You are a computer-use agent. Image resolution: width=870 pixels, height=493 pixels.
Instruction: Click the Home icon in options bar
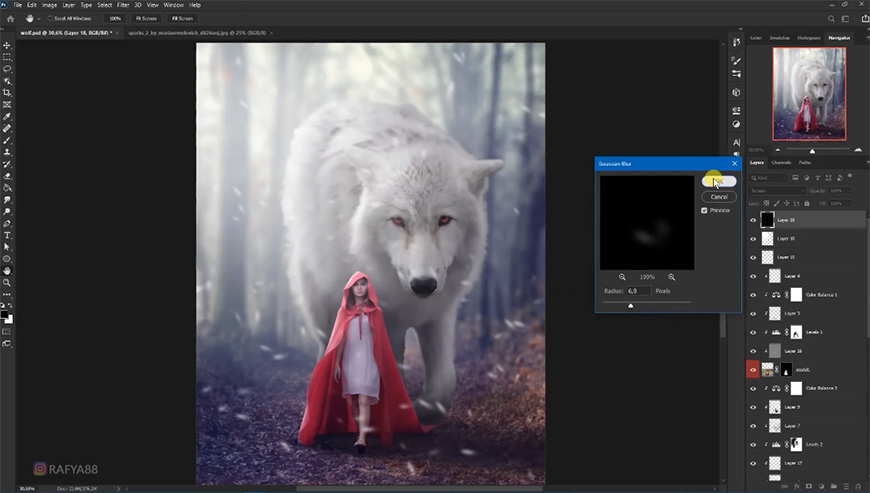[10, 18]
